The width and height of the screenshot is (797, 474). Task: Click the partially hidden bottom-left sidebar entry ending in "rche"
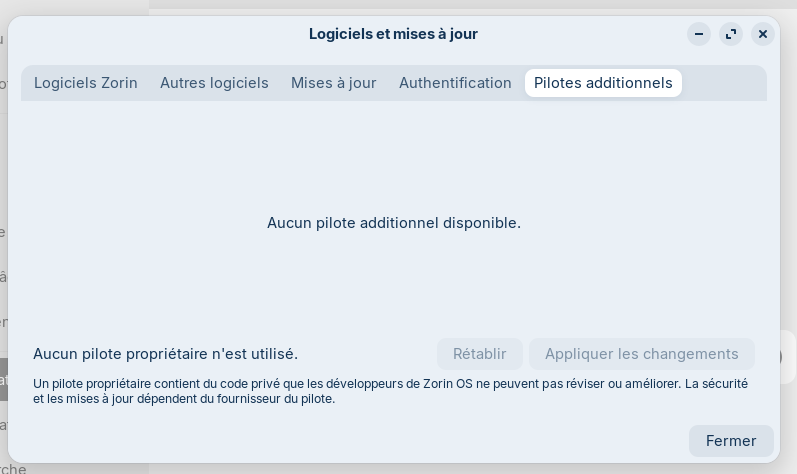(x=14, y=468)
